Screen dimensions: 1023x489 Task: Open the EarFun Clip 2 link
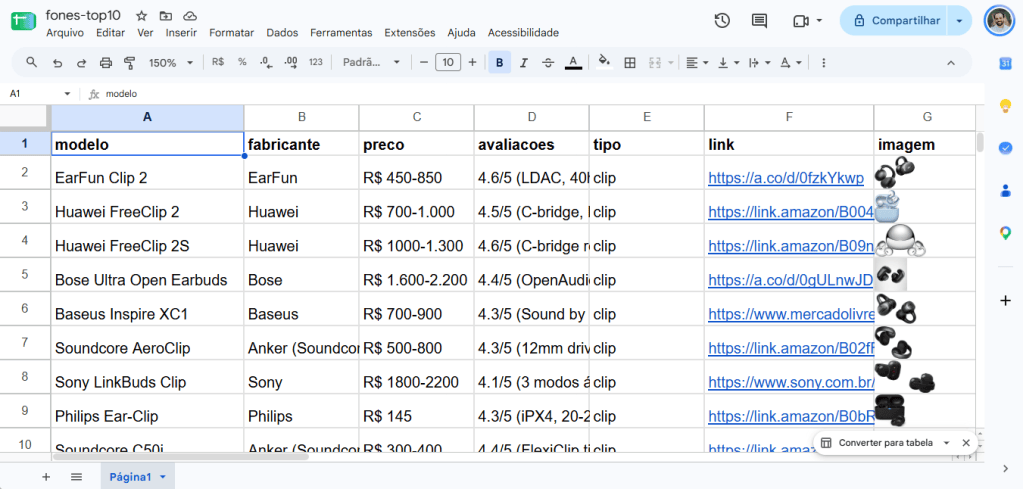pyautogui.click(x=786, y=178)
